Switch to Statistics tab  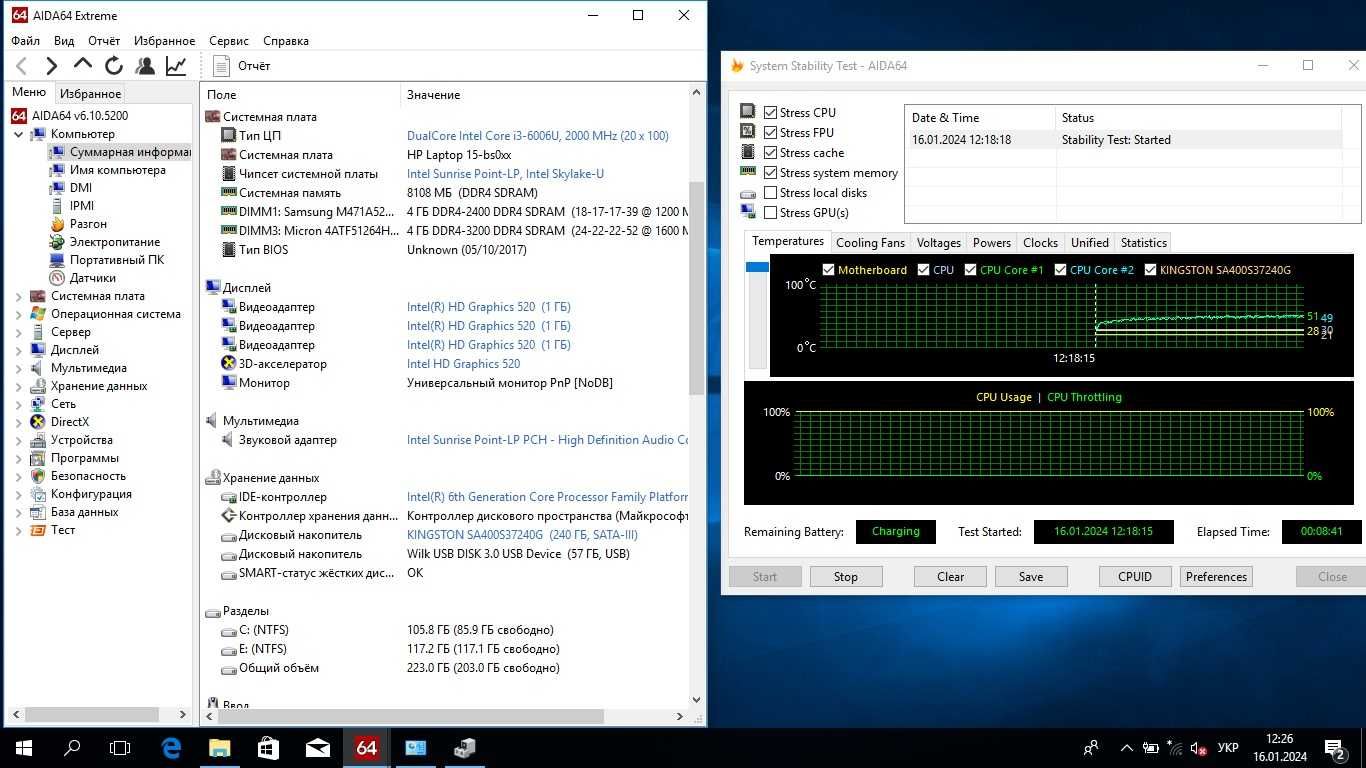pyautogui.click(x=1144, y=243)
